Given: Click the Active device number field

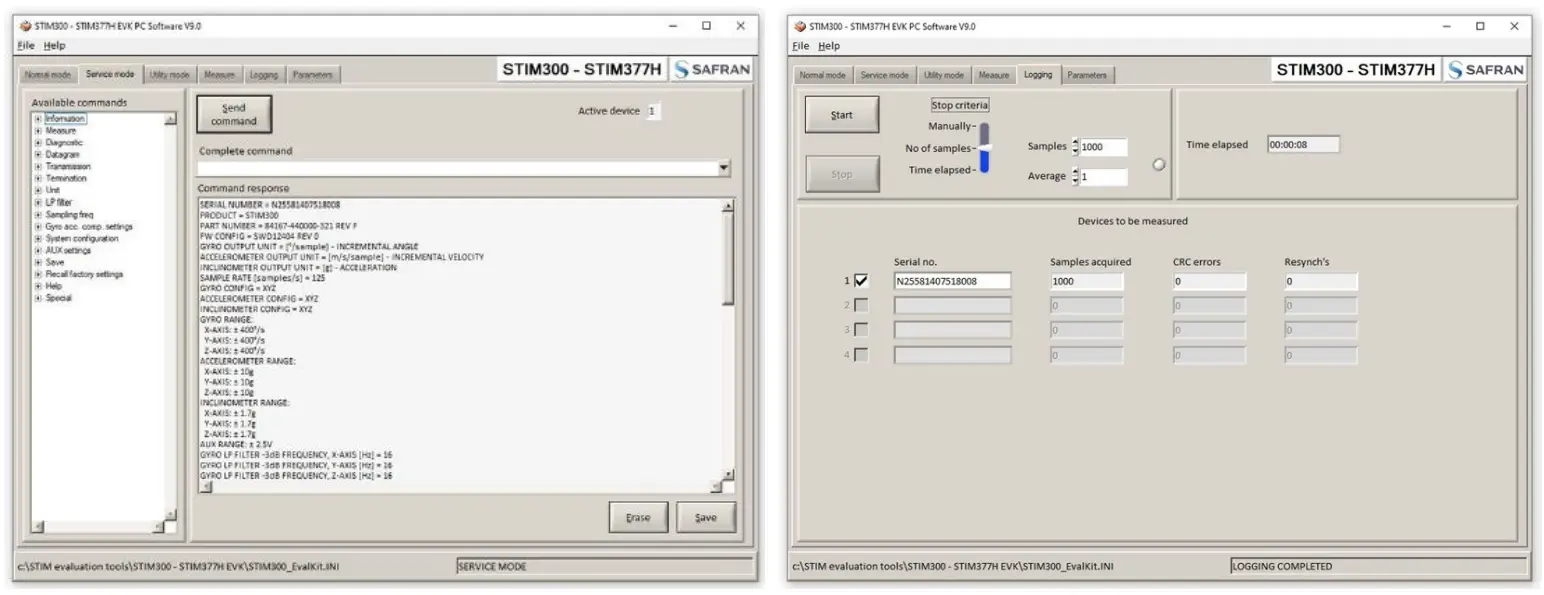Looking at the screenshot, I should pos(653,111).
